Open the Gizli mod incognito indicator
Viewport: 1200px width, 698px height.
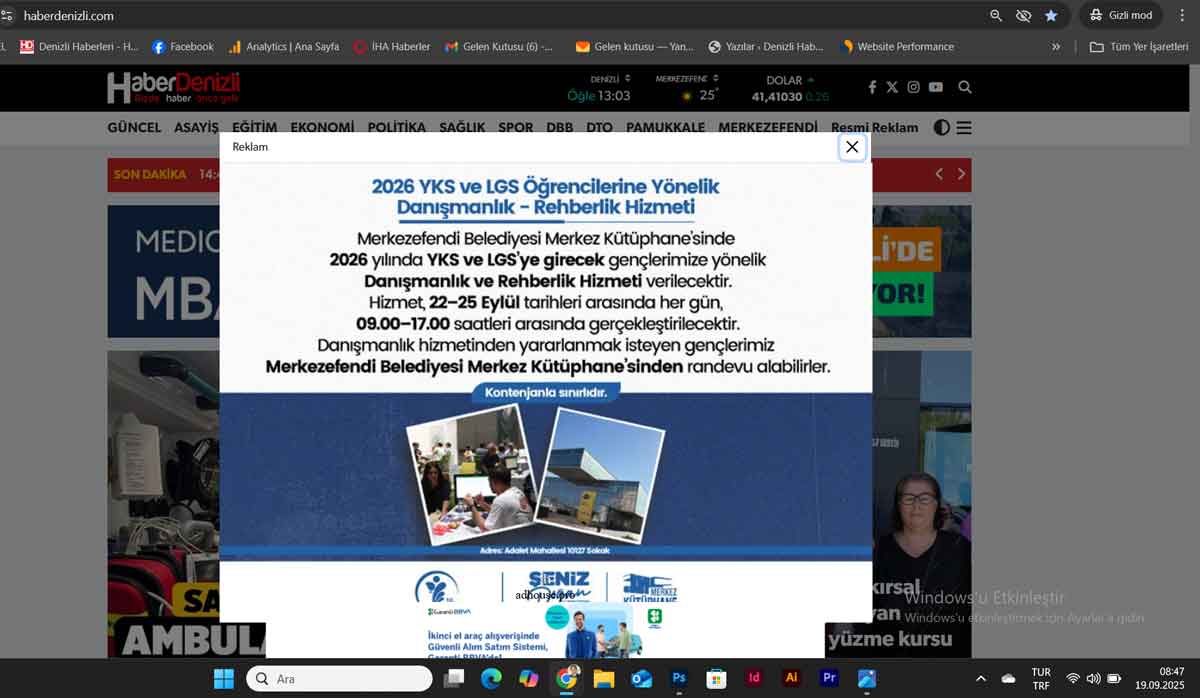(x=1121, y=15)
